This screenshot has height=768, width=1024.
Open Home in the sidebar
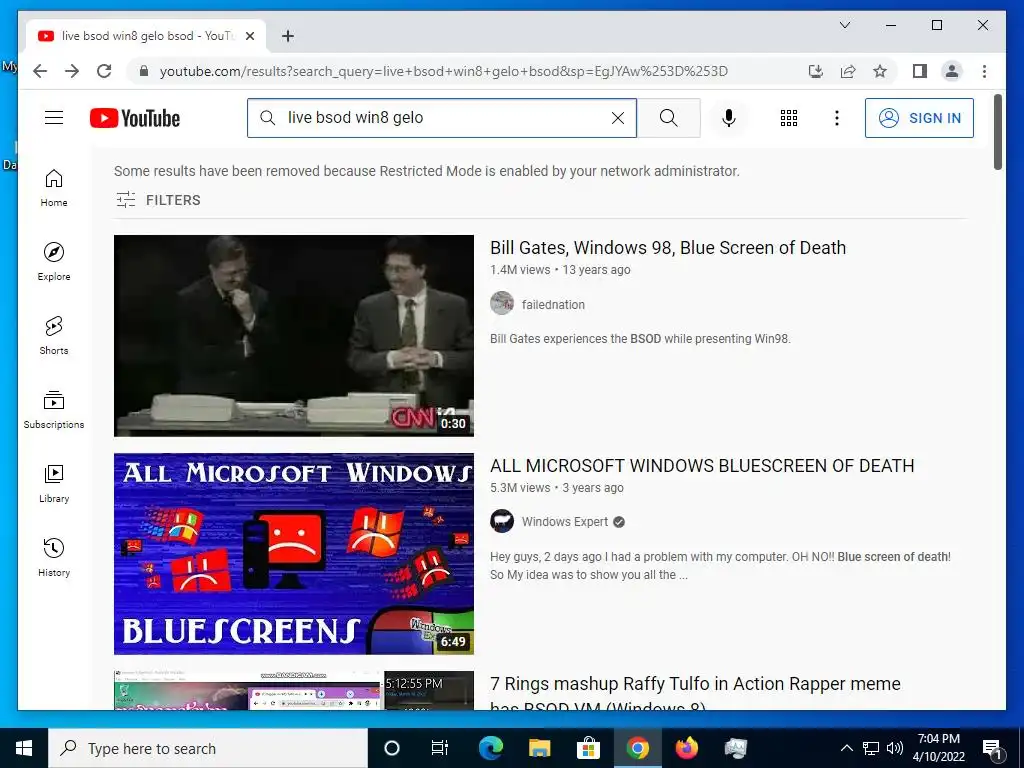tap(54, 187)
